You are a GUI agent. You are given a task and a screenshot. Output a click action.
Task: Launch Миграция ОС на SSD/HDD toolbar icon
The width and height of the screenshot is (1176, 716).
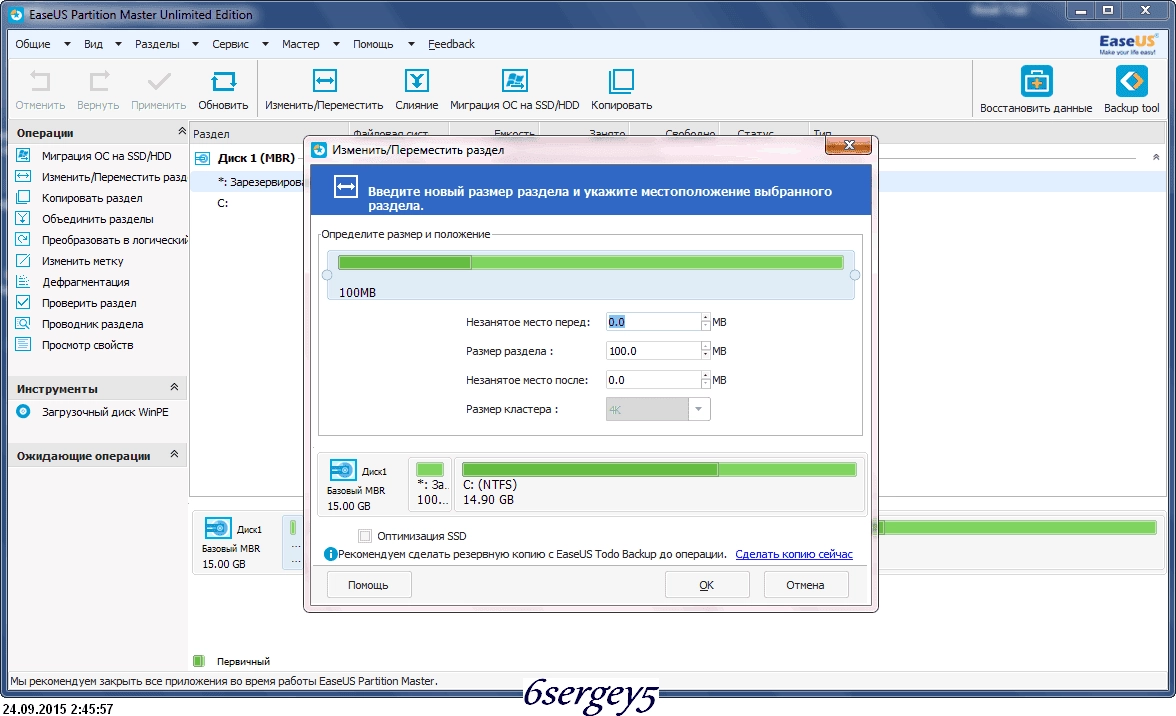coord(514,80)
